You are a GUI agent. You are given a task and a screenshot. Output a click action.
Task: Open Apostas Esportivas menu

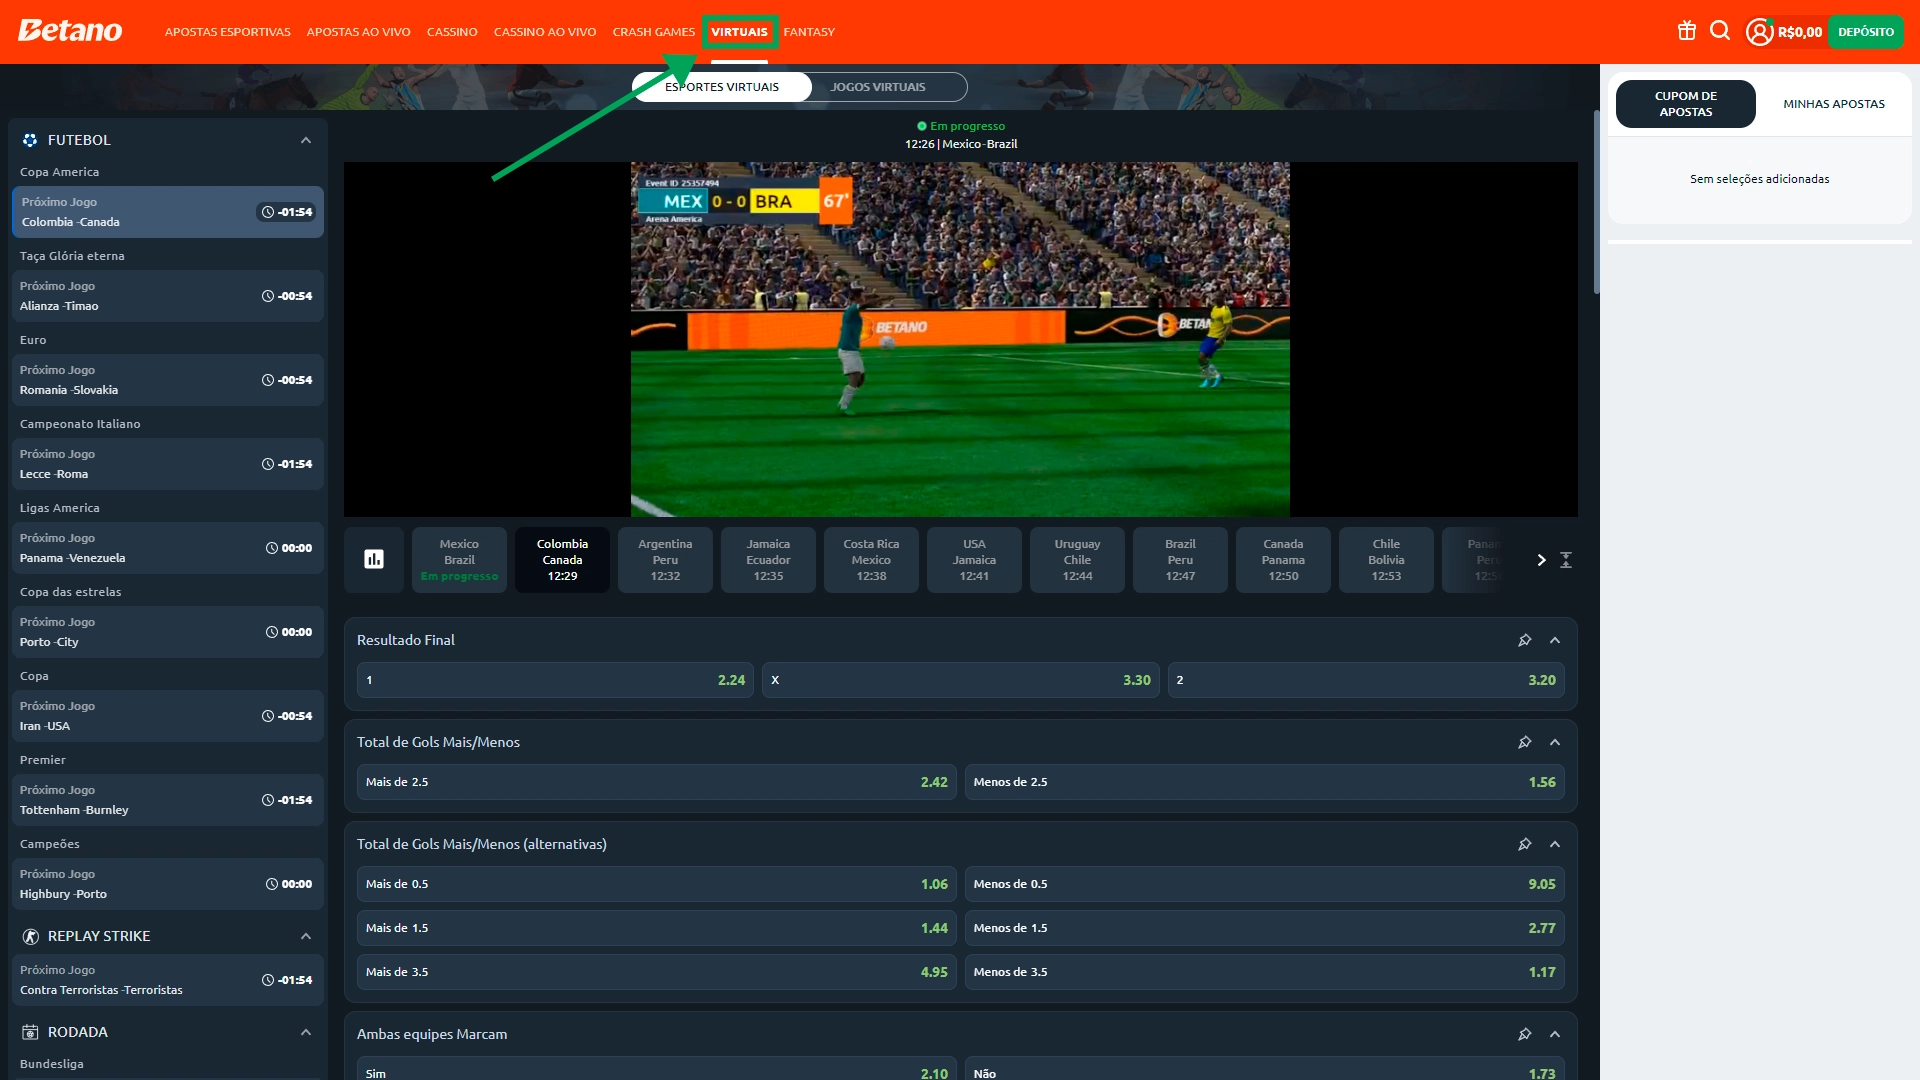click(x=228, y=32)
